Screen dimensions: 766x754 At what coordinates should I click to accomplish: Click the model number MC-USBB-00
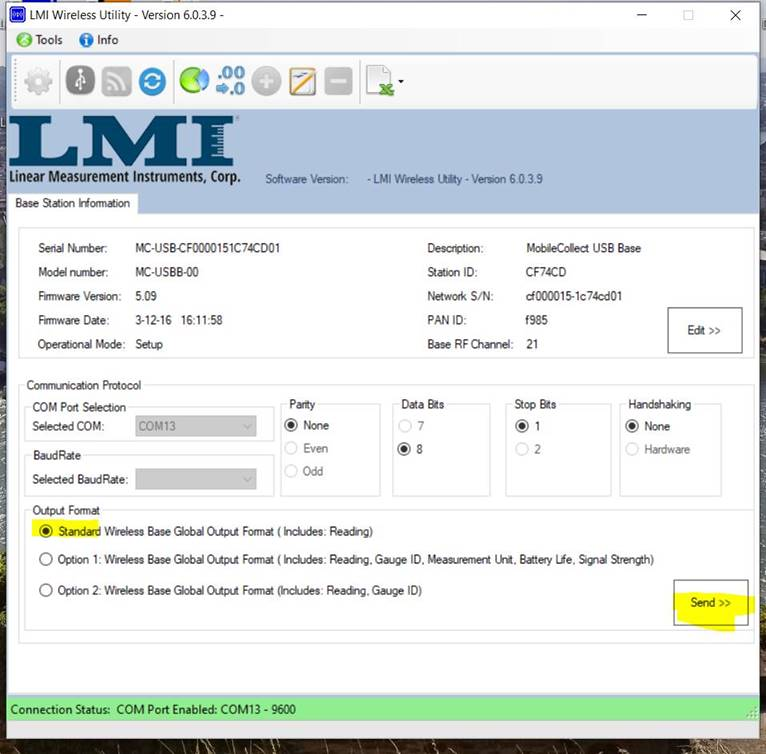point(167,272)
